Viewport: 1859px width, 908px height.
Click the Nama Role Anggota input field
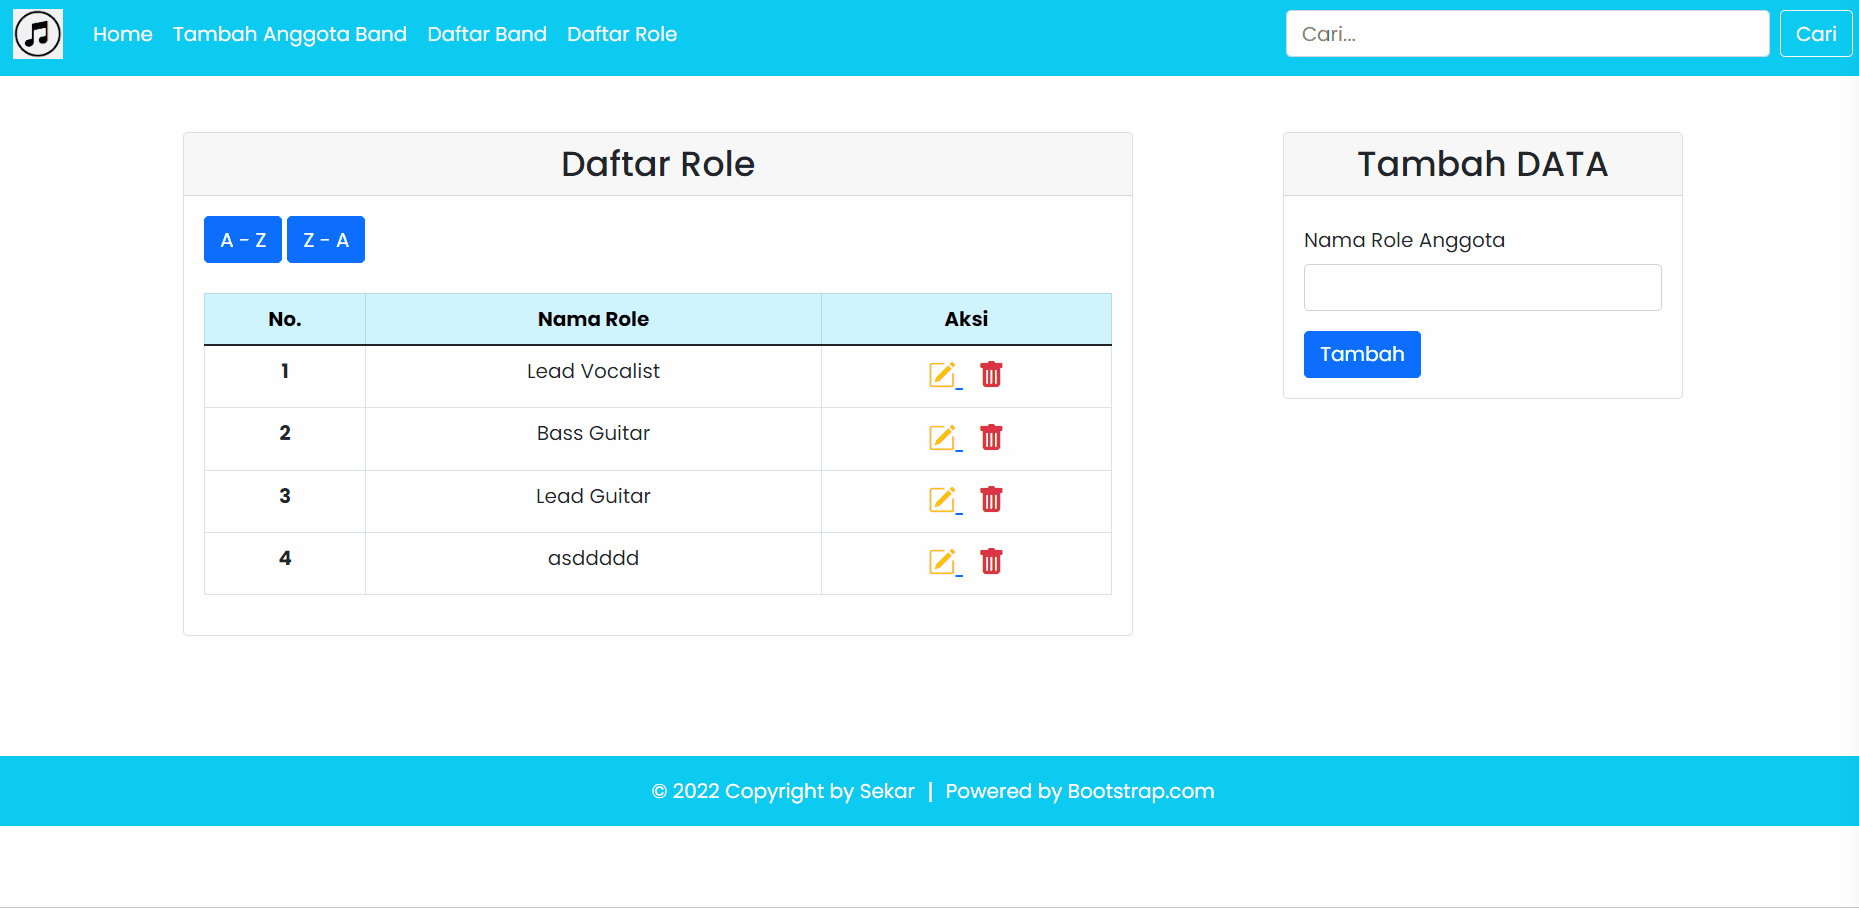click(1482, 287)
